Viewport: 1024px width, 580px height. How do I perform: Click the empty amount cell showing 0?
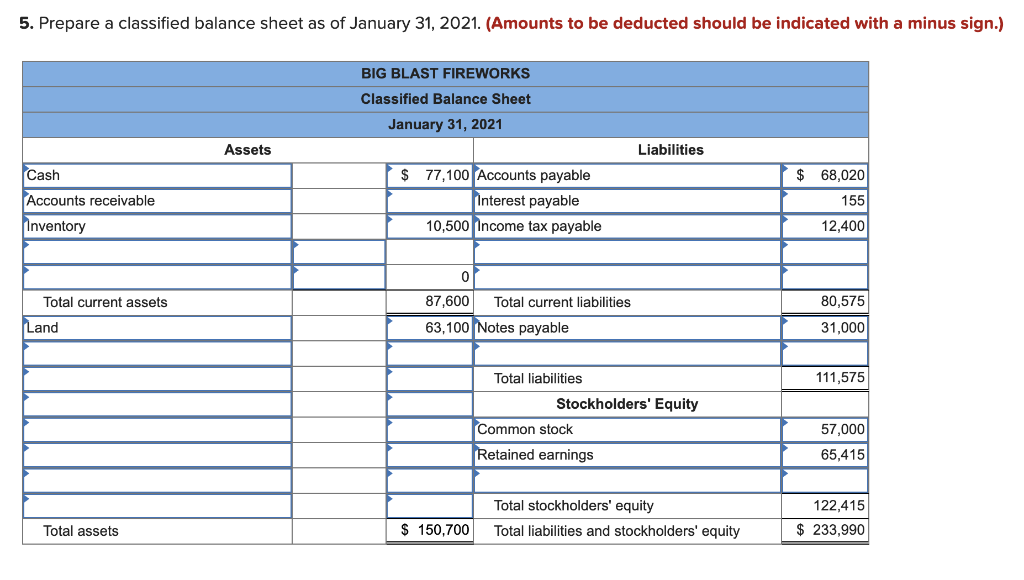click(x=429, y=276)
